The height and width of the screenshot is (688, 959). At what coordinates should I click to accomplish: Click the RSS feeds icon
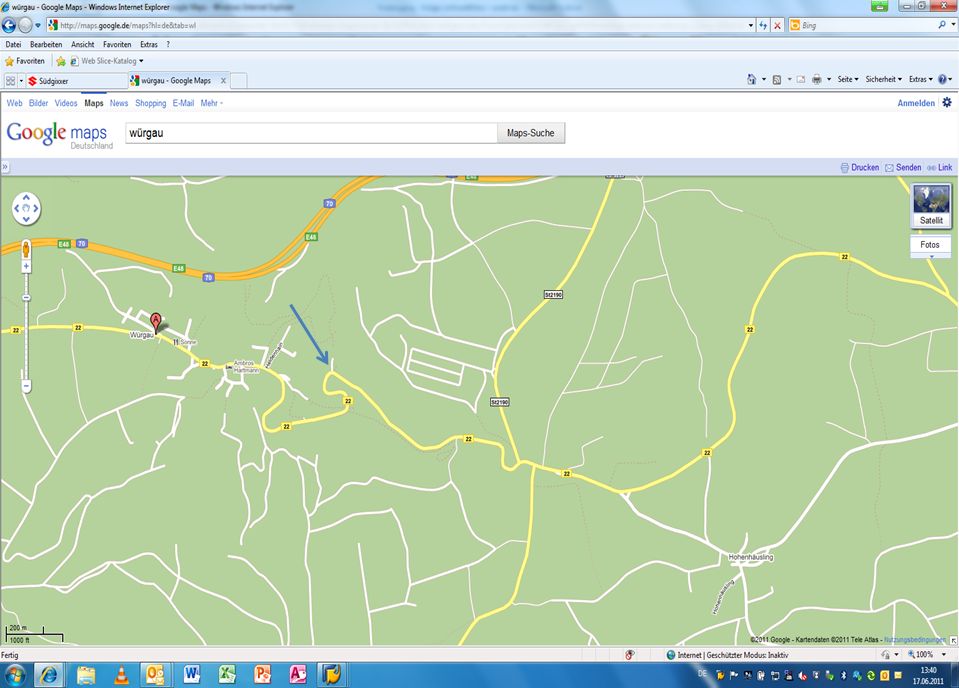[x=777, y=80]
